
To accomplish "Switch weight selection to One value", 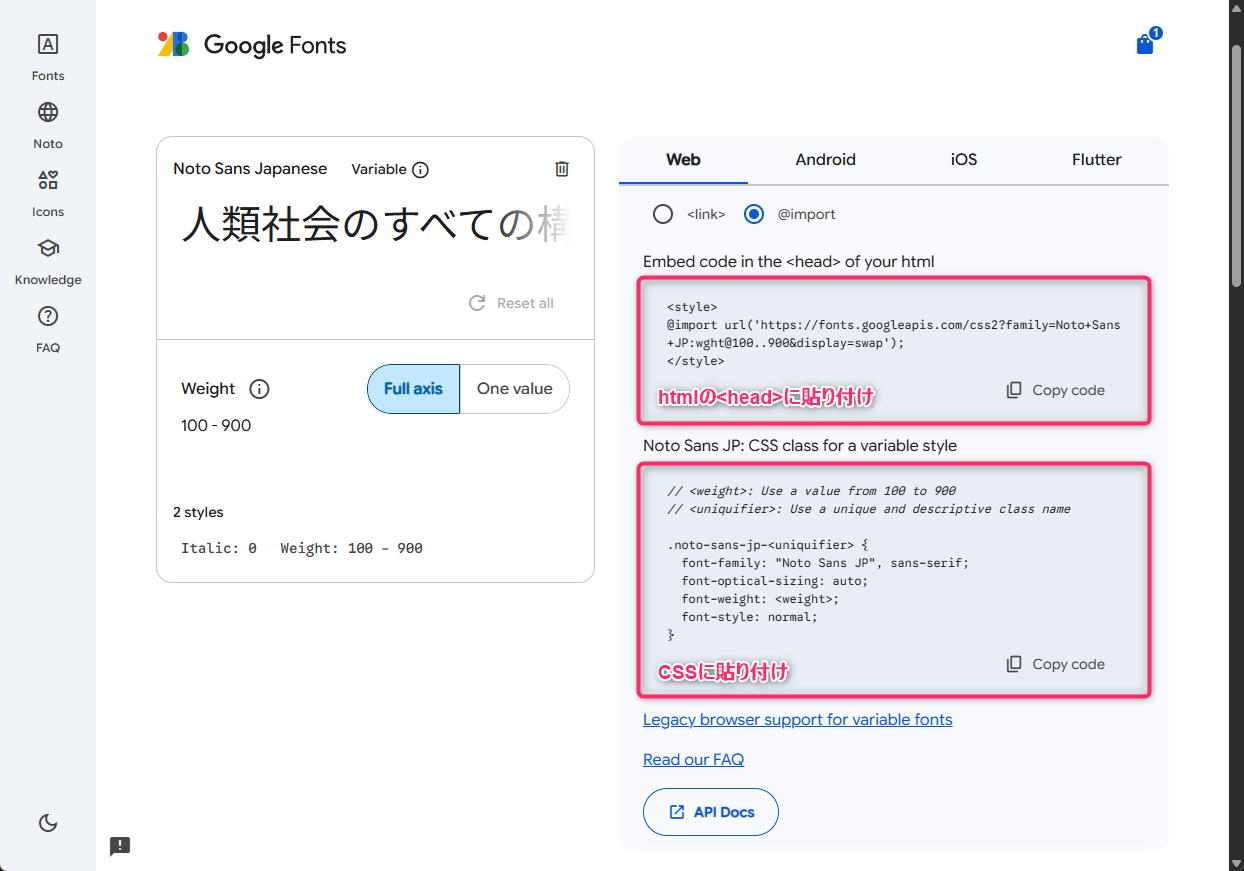I will 515,389.
